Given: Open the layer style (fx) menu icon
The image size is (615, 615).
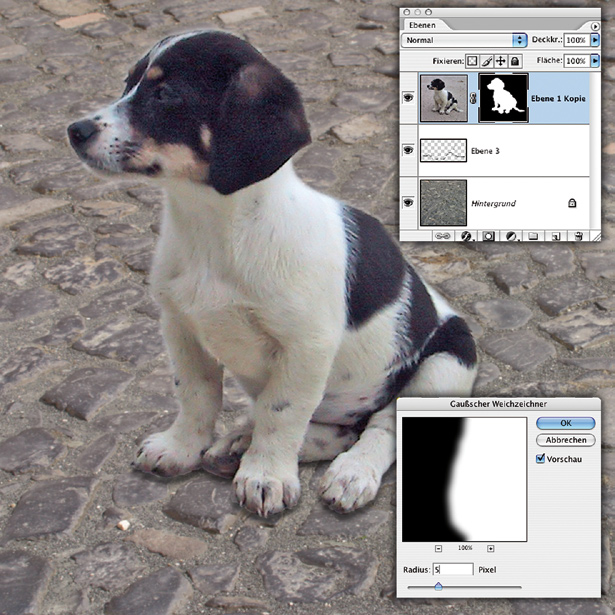Looking at the screenshot, I should tap(466, 236).
